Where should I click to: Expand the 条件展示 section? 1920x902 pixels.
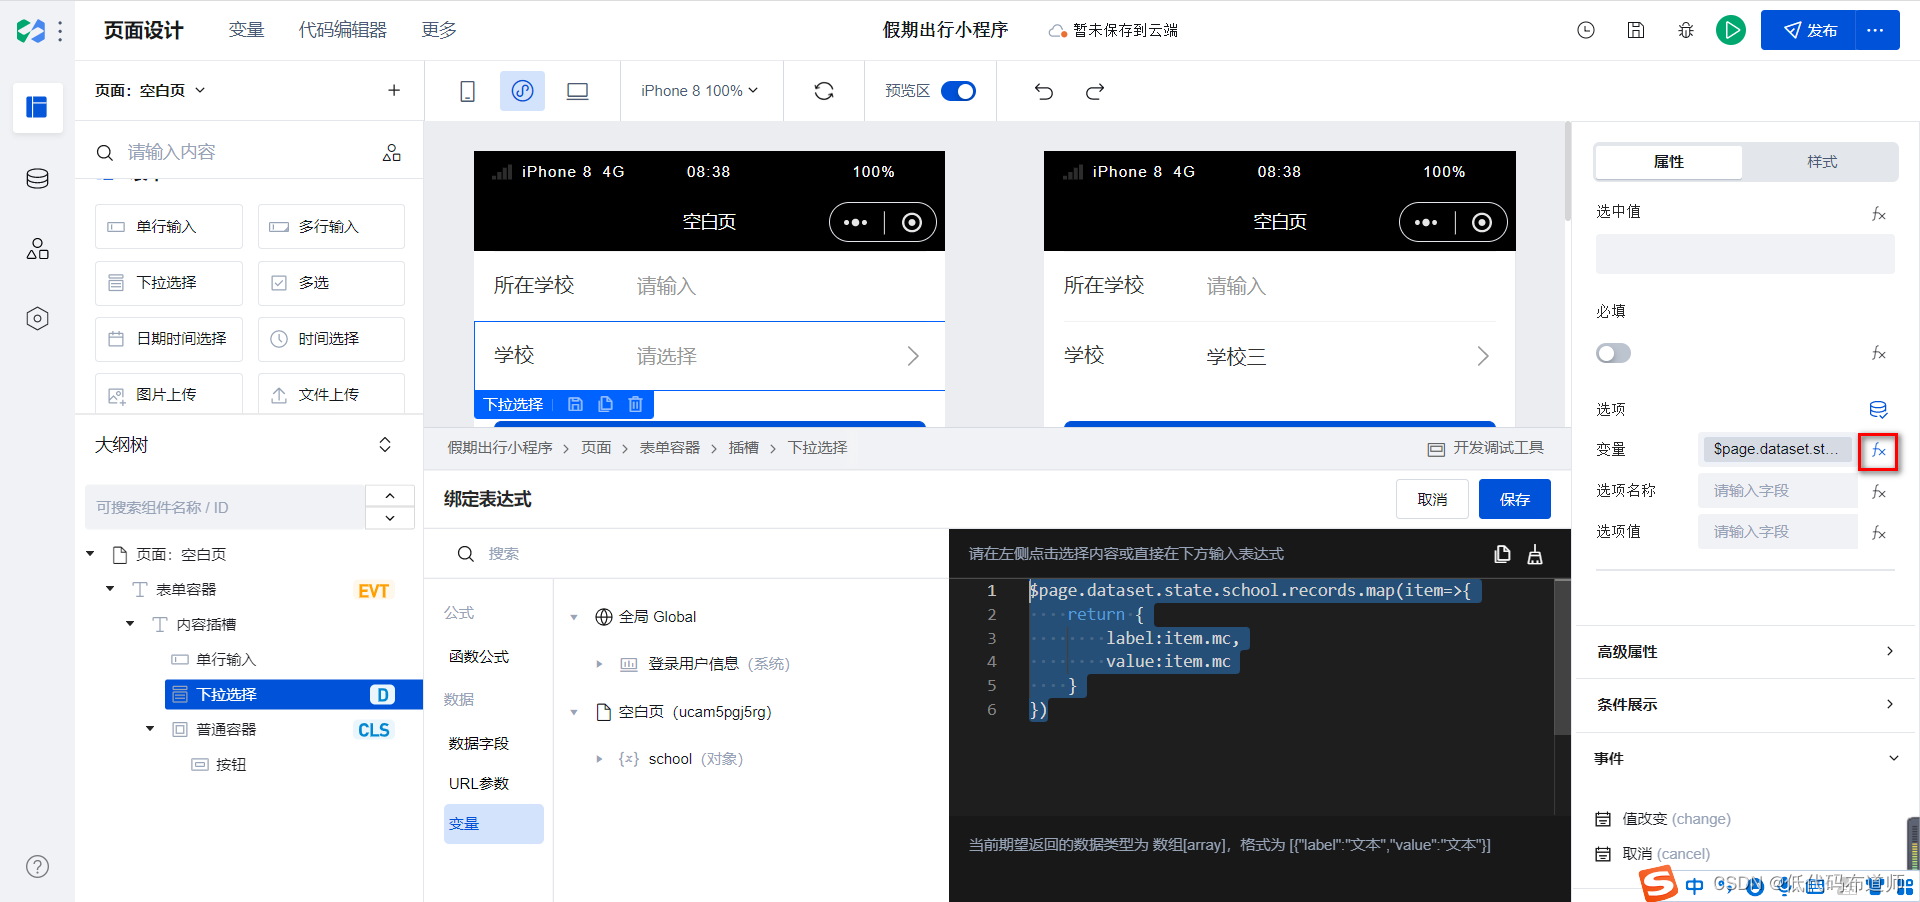click(1745, 704)
